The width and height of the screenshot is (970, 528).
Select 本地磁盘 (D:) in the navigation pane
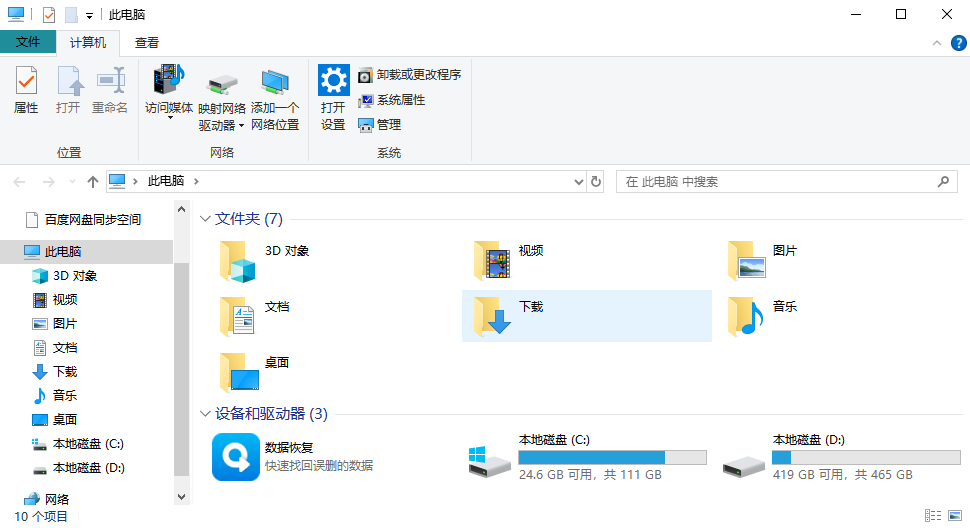[88, 468]
